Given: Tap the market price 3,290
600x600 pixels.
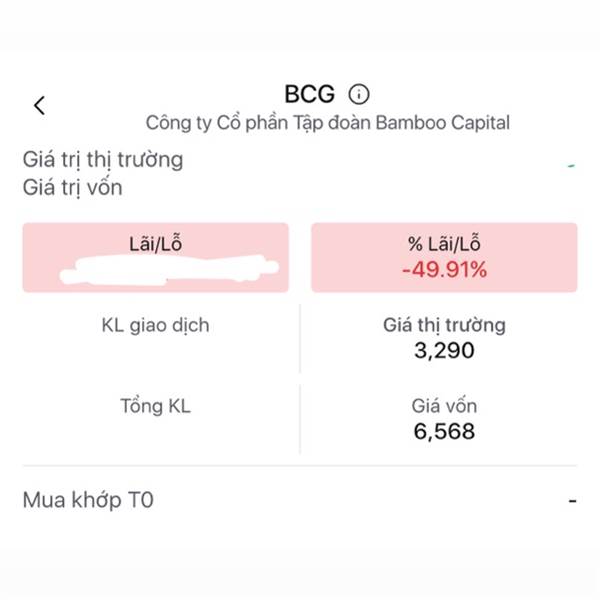Looking at the screenshot, I should 444,351.
